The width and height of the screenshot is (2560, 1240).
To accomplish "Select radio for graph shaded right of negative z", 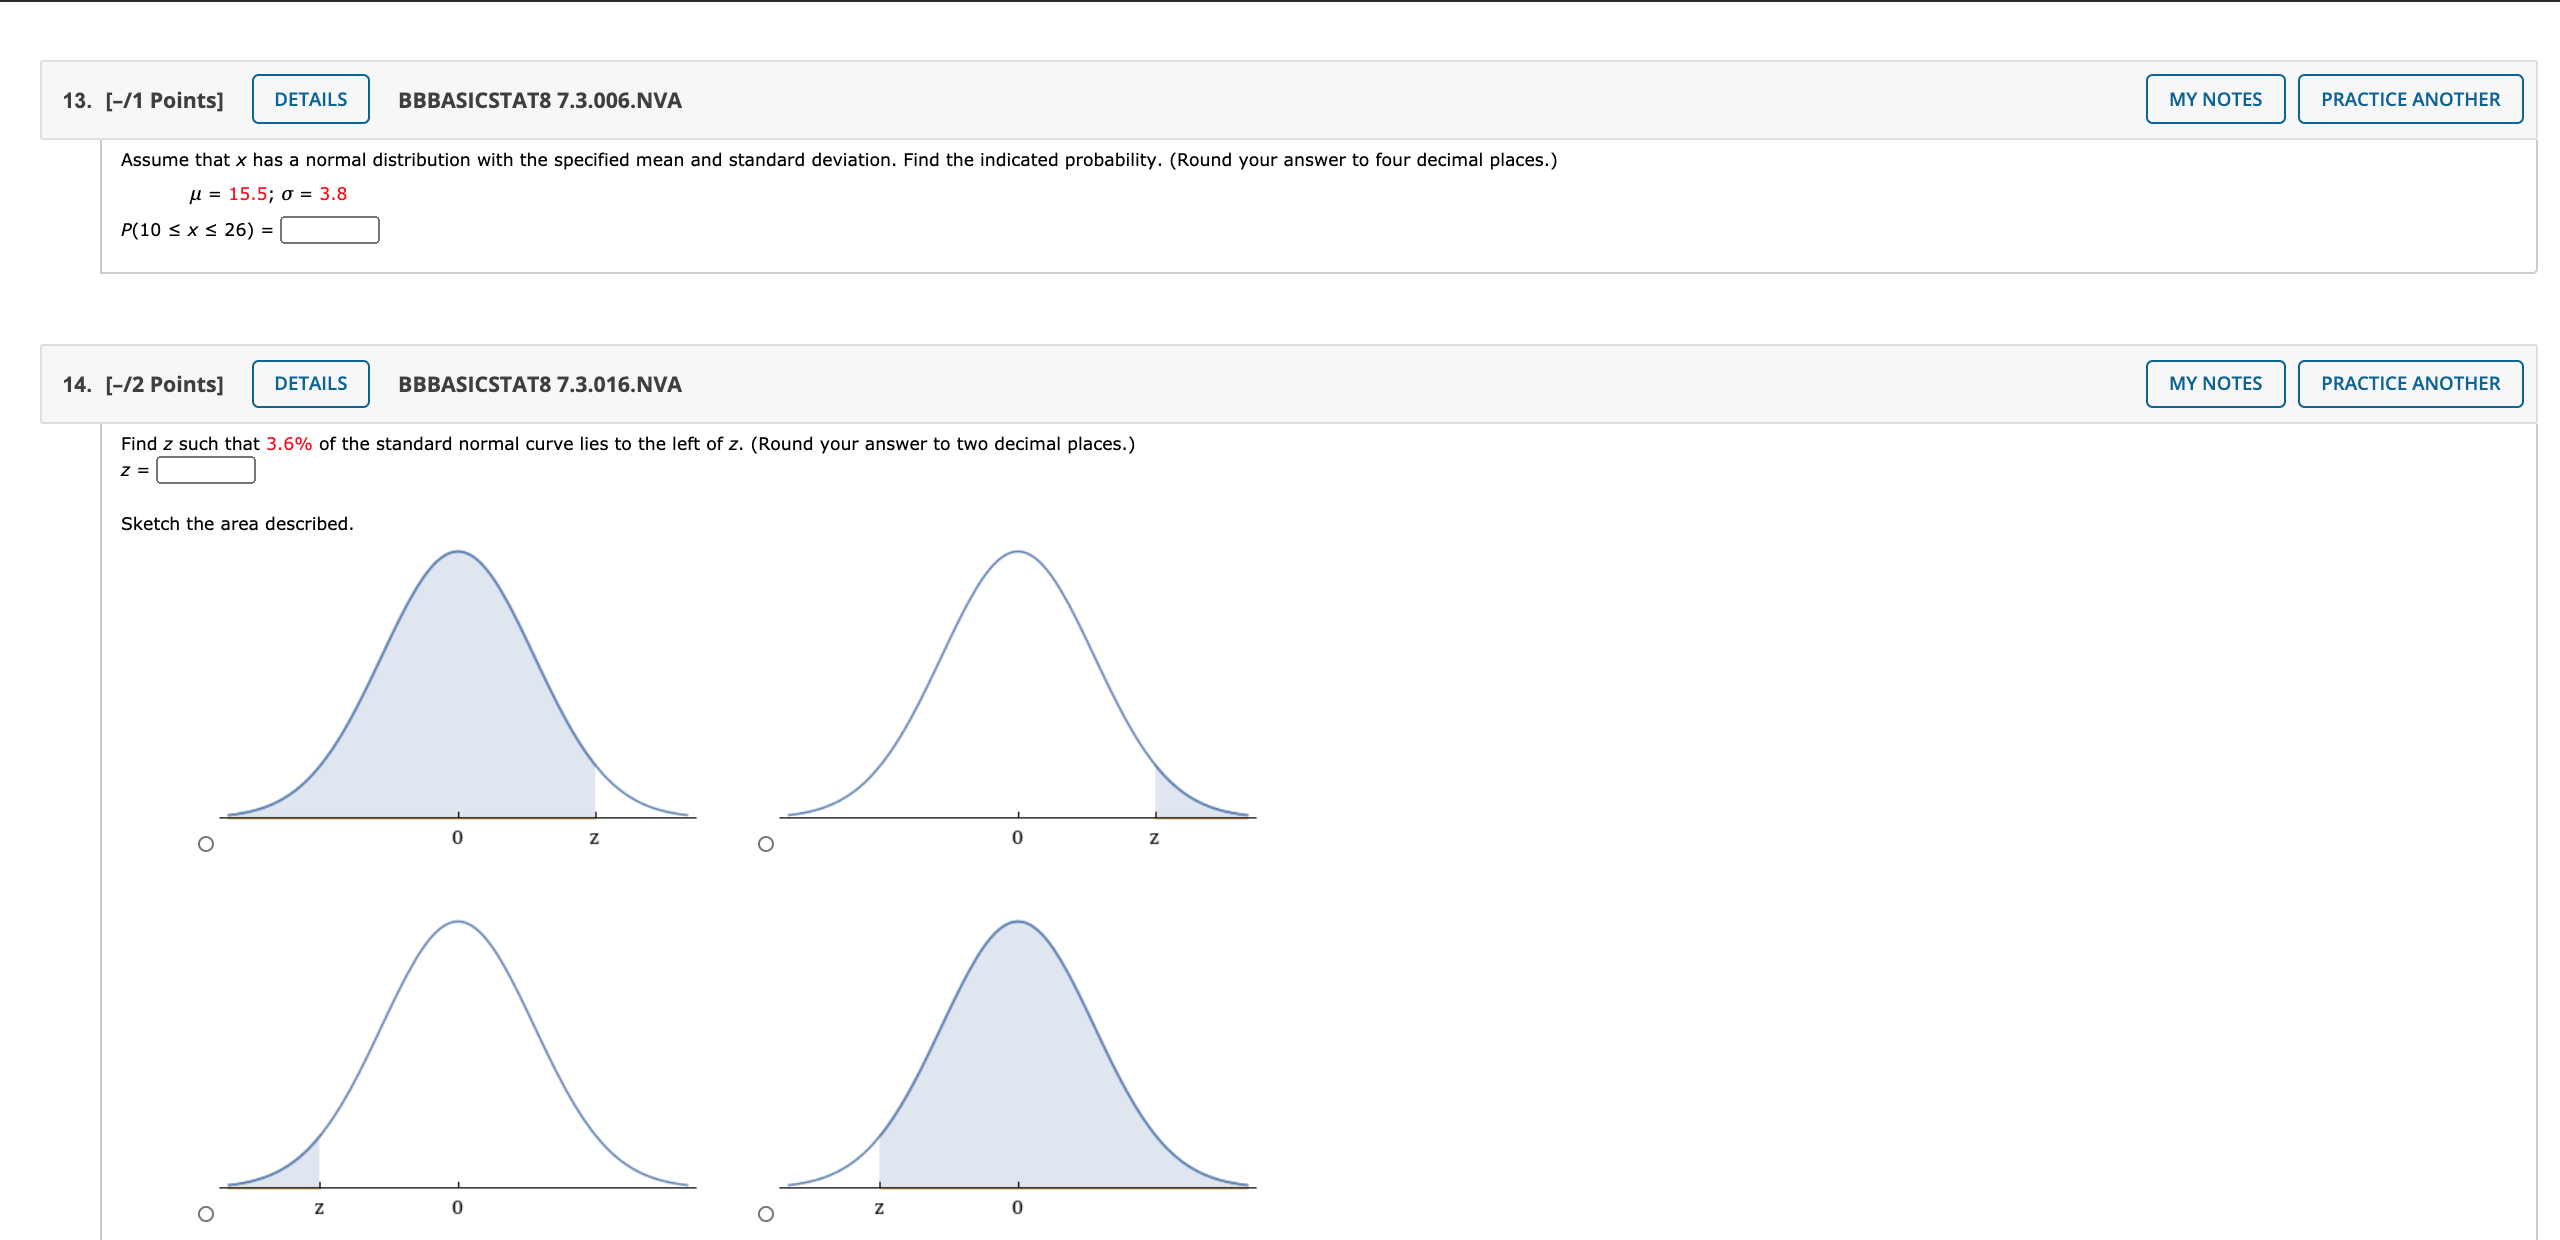I will pos(766,1214).
